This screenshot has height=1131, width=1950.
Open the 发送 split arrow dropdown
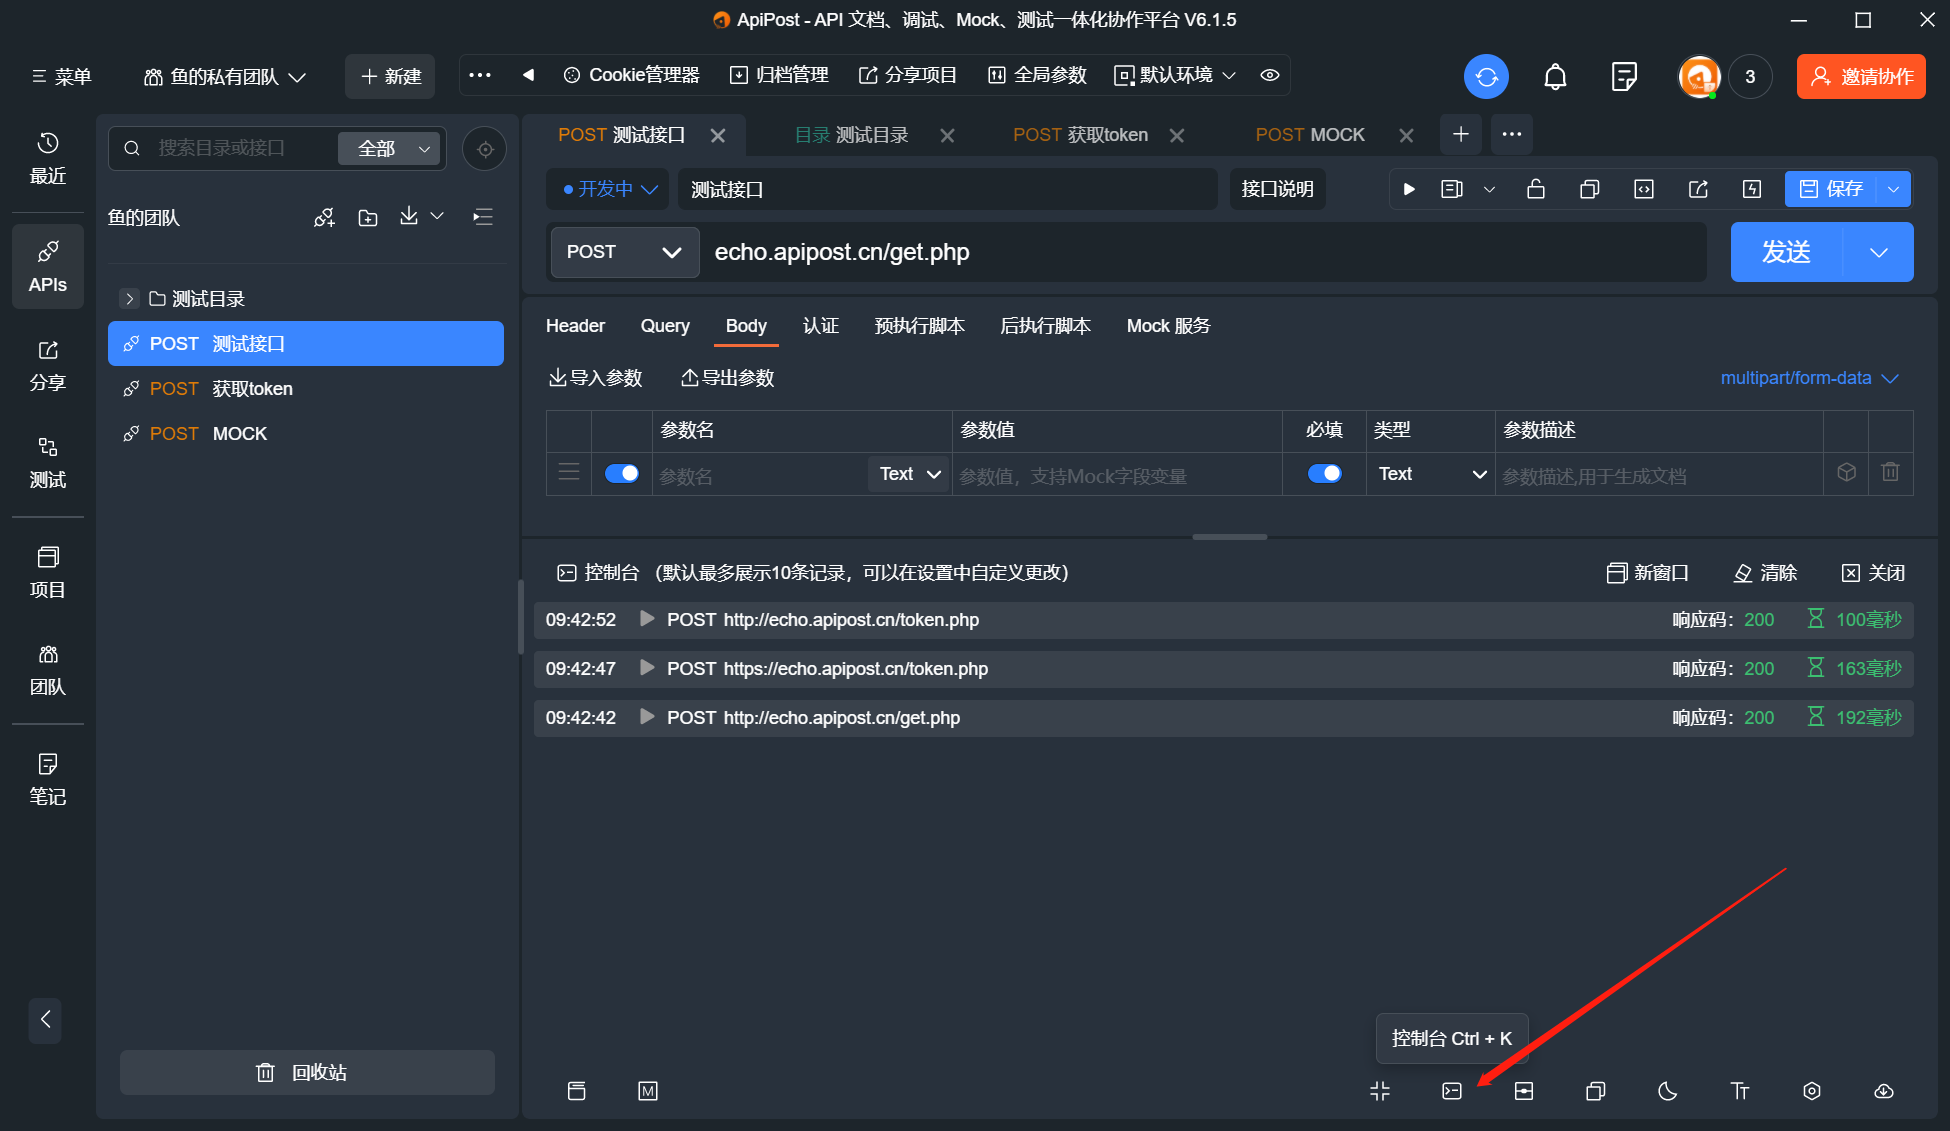click(x=1879, y=252)
